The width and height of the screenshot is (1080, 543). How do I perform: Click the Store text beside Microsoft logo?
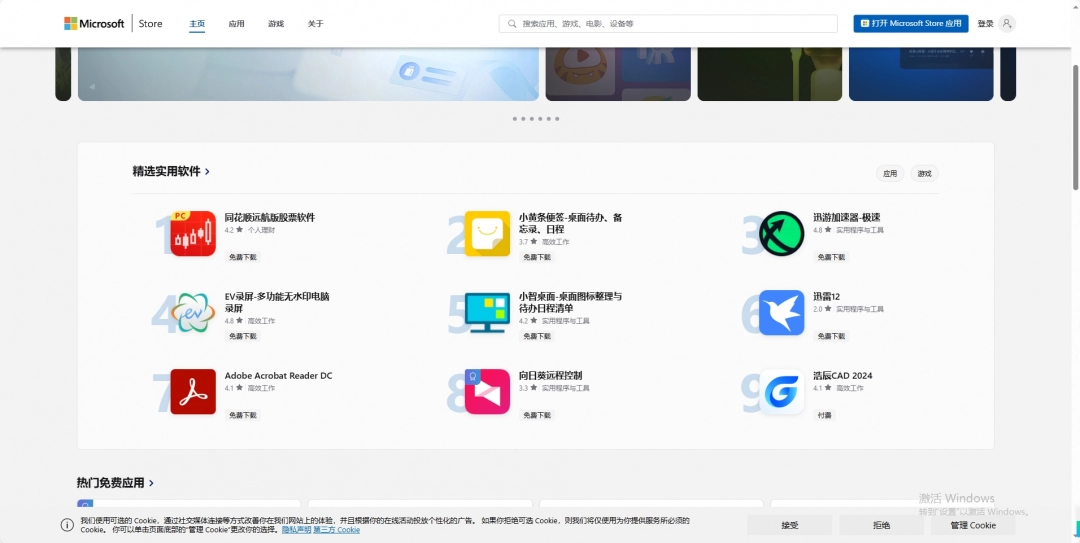pyautogui.click(x=150, y=23)
